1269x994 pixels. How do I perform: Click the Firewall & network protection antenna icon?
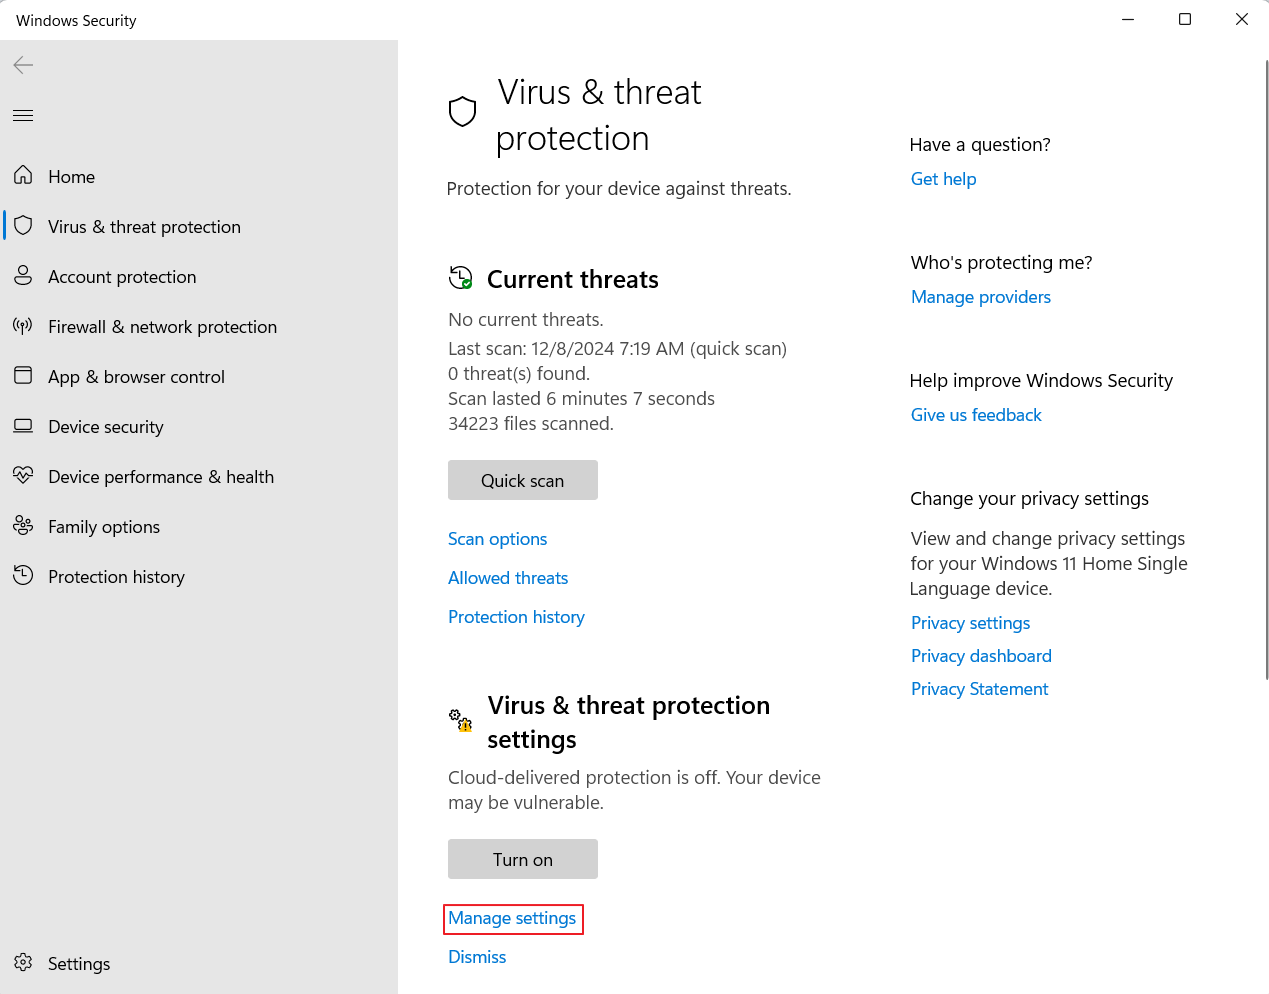pyautogui.click(x=23, y=326)
